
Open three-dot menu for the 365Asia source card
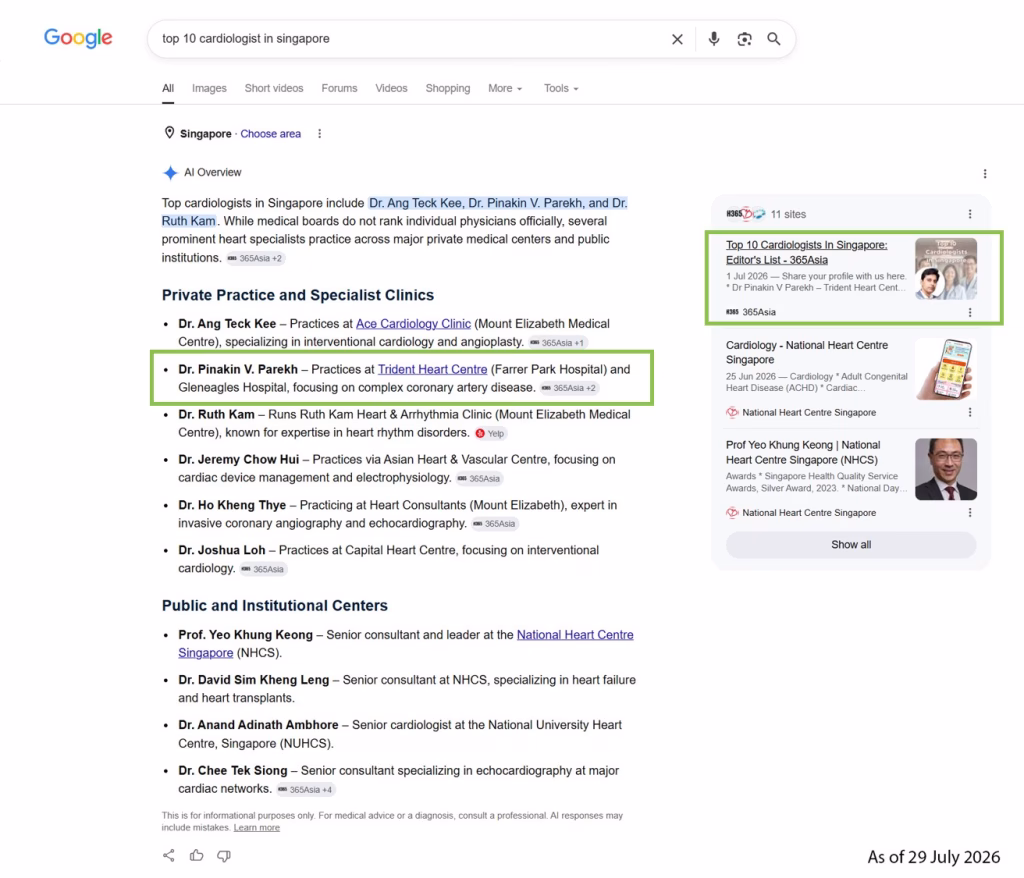[x=970, y=312]
